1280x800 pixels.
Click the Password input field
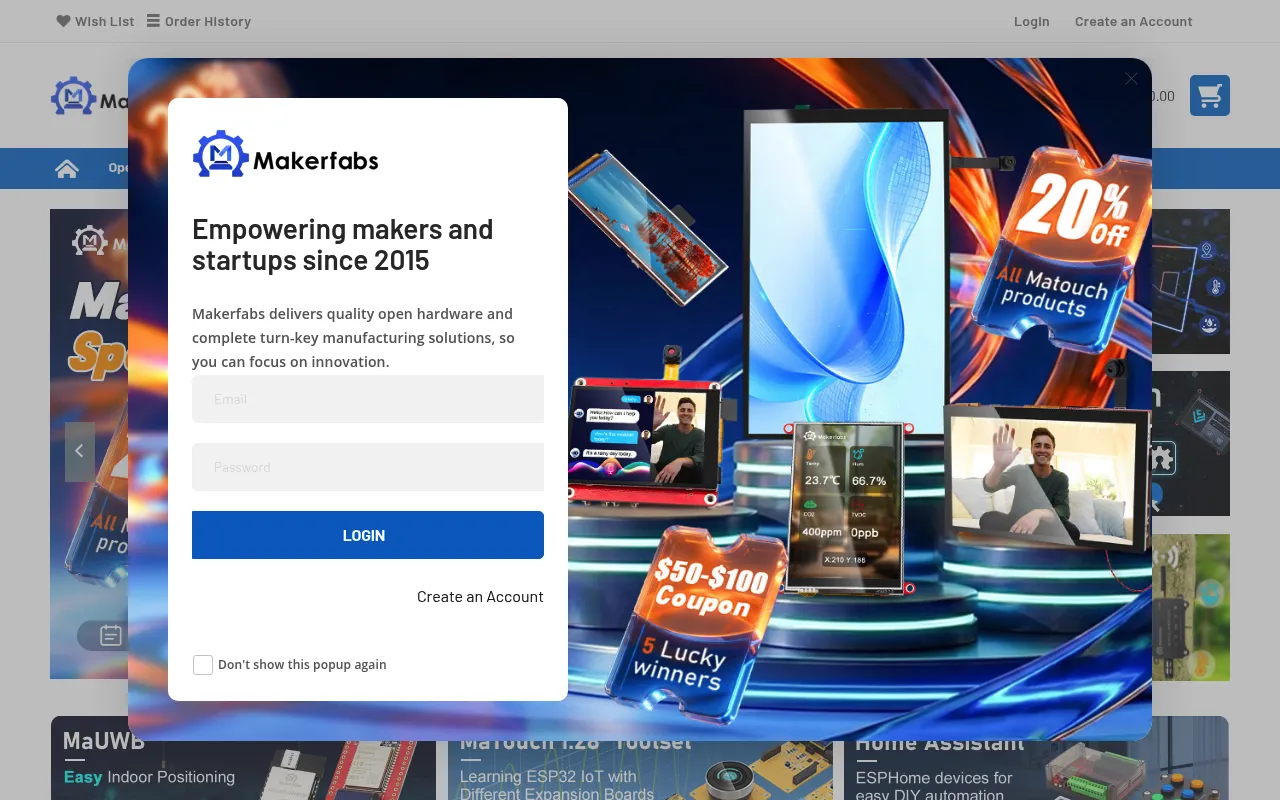click(368, 467)
